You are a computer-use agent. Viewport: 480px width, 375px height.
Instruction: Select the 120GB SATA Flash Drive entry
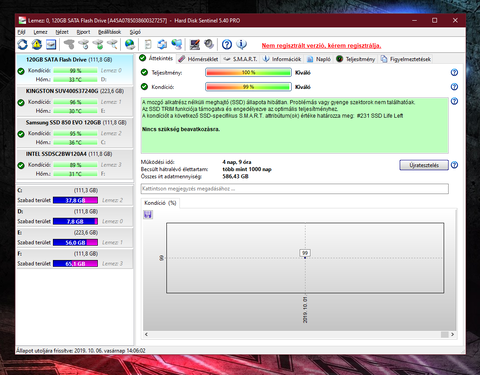point(75,69)
